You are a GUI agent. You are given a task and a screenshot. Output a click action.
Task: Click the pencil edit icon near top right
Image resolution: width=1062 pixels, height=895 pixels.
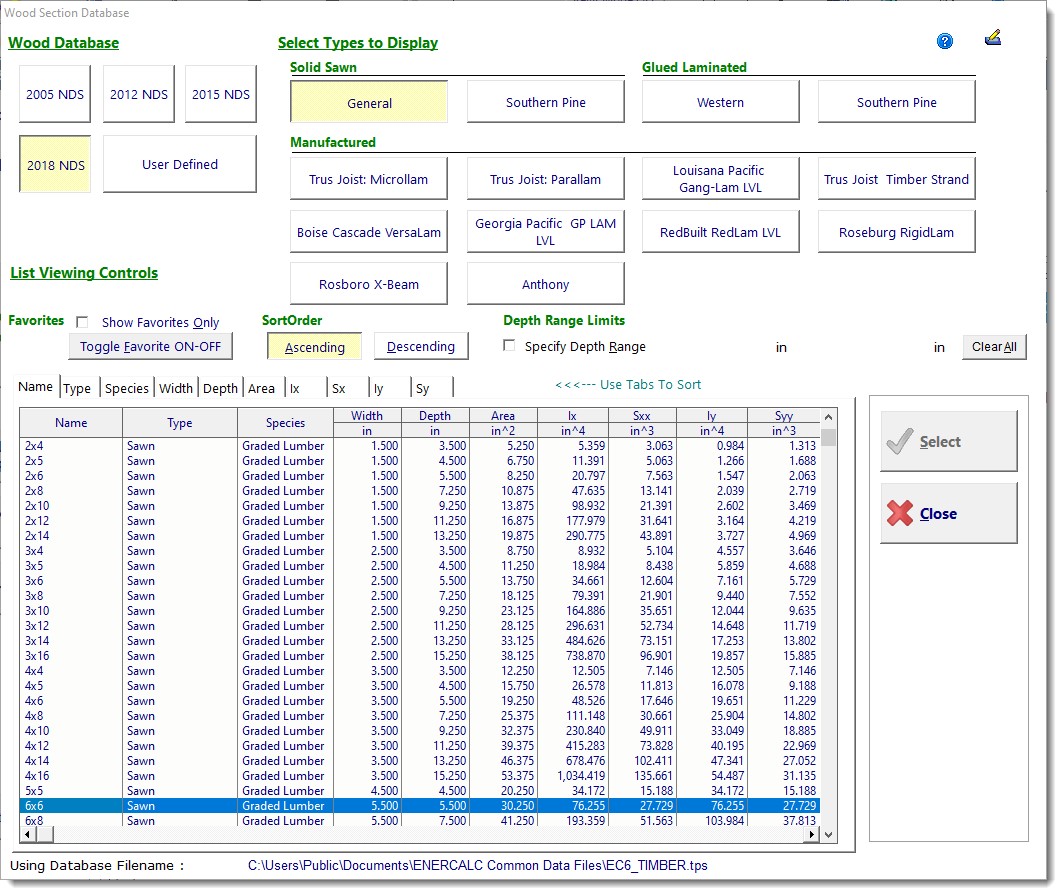point(994,38)
